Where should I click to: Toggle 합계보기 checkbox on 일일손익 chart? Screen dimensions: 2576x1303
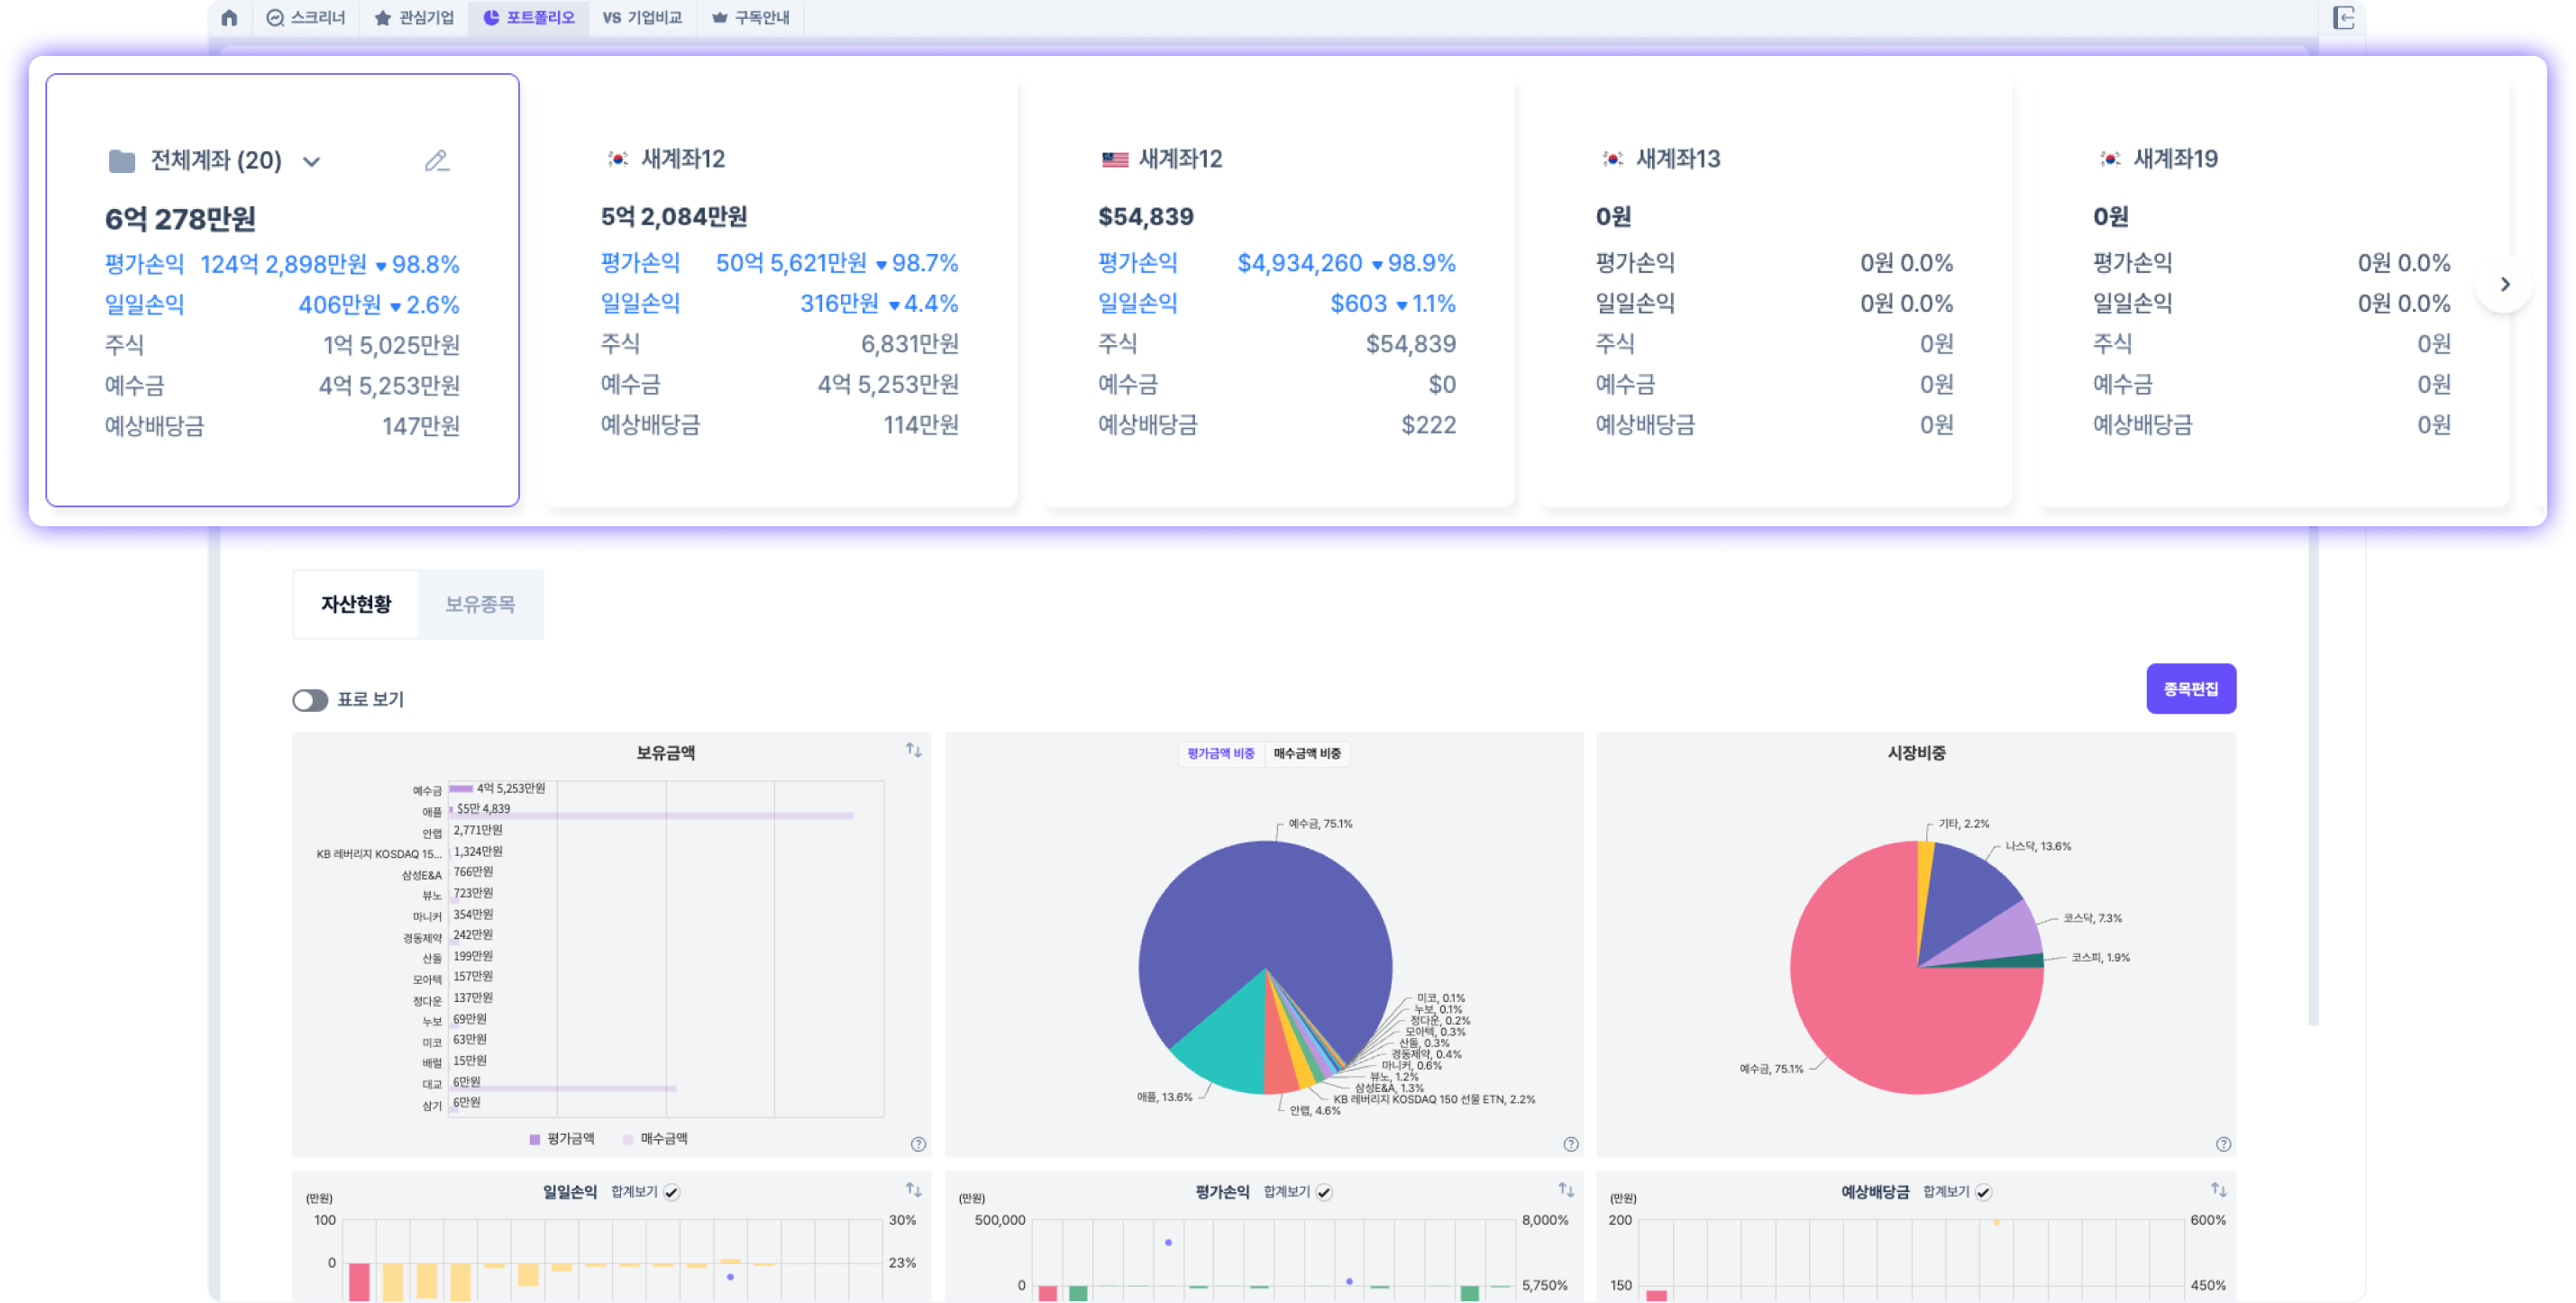672,1192
